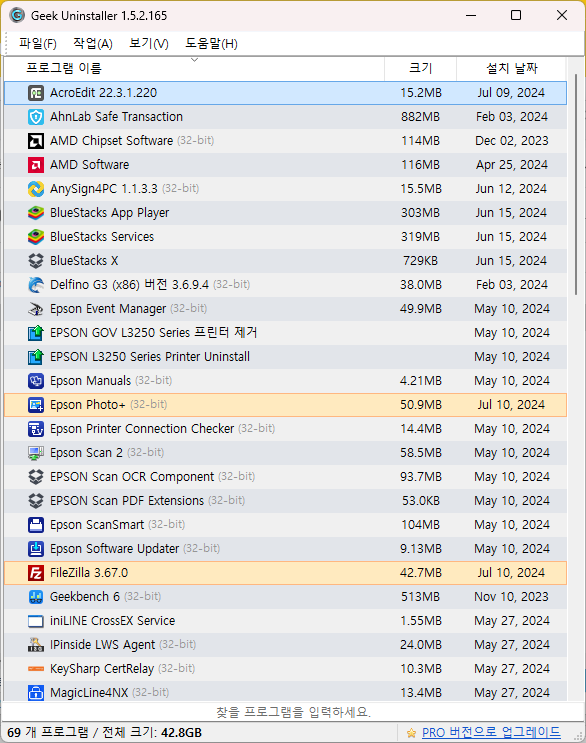Click the Delfino G3 wave icon
This screenshot has width=586, height=743.
click(36, 285)
